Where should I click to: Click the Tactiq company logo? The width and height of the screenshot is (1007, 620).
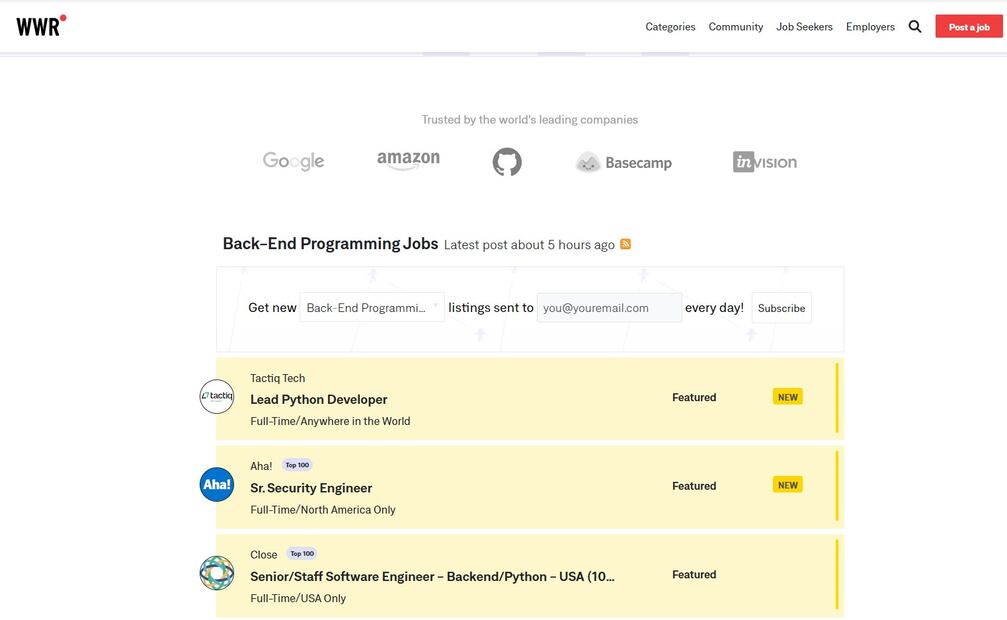tap(217, 397)
